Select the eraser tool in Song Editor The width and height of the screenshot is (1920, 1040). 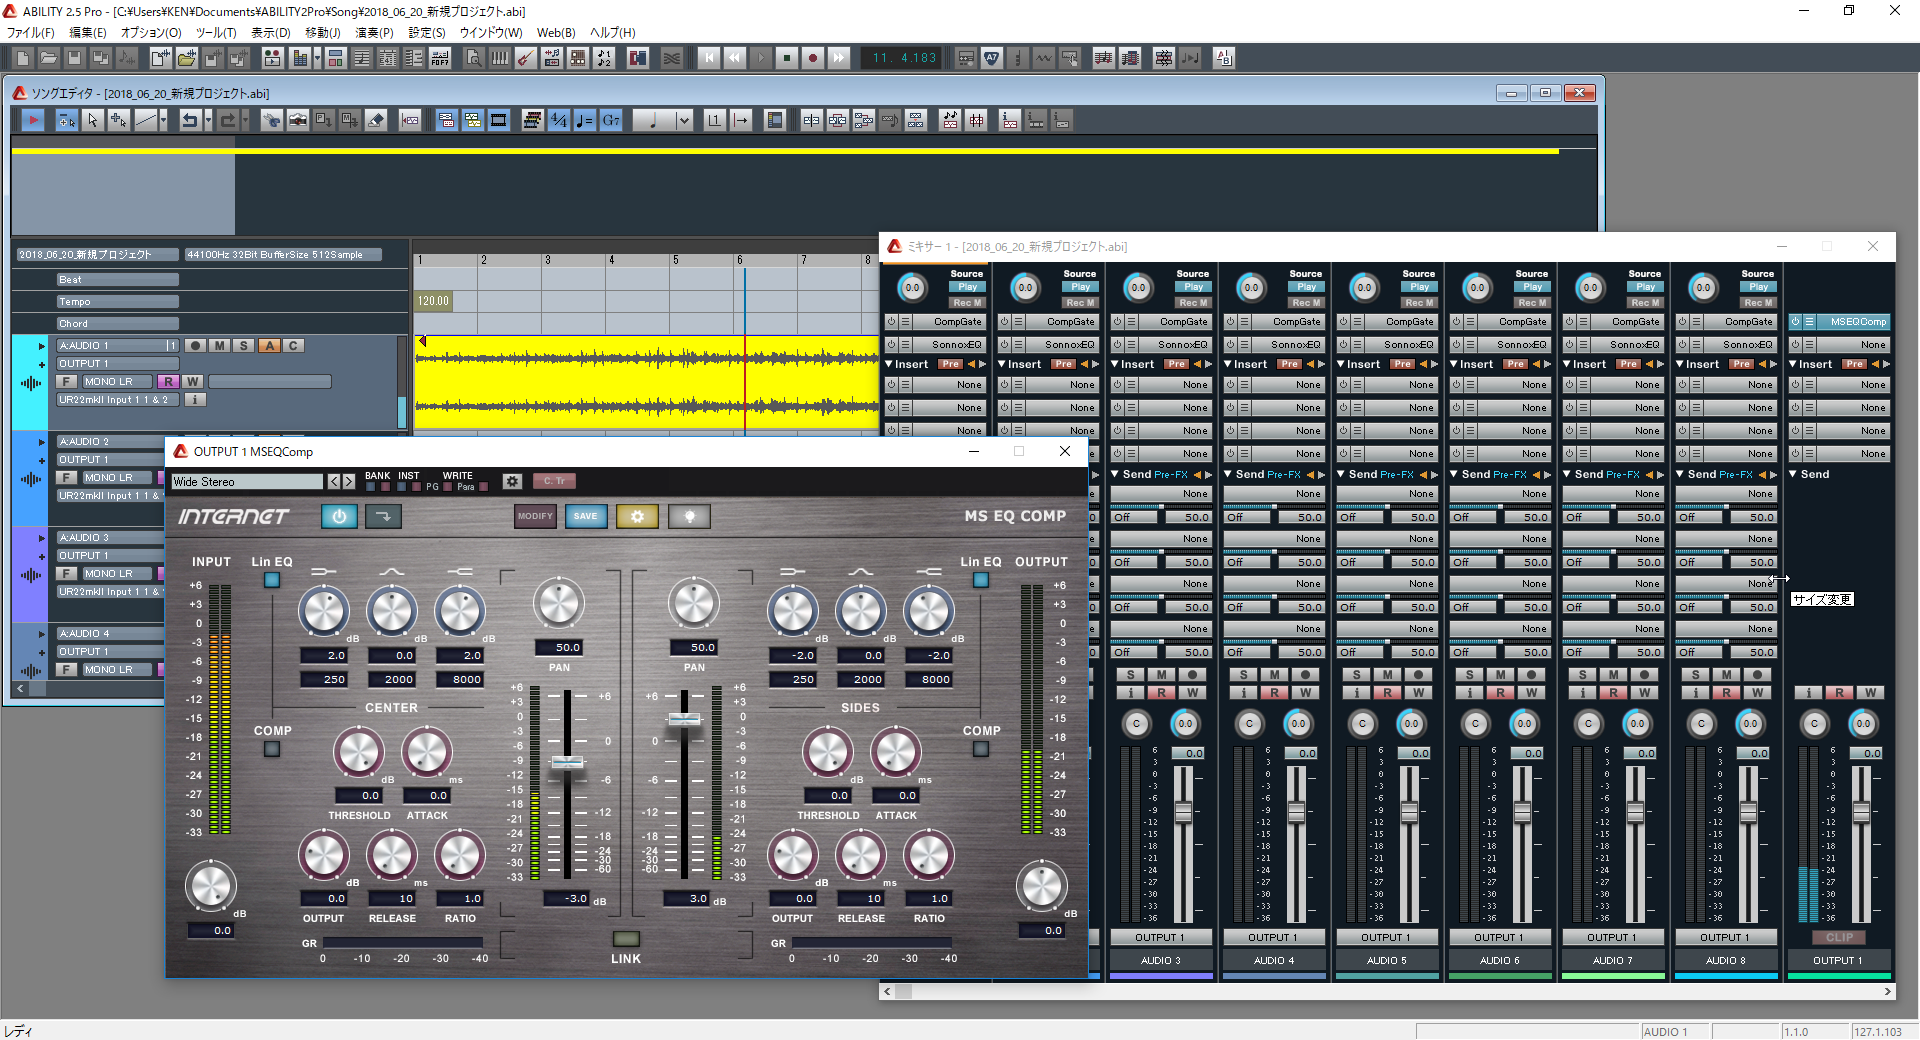click(376, 120)
